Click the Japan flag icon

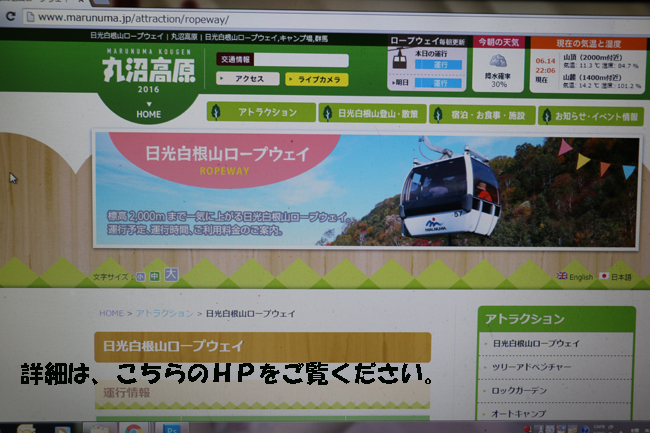point(604,276)
